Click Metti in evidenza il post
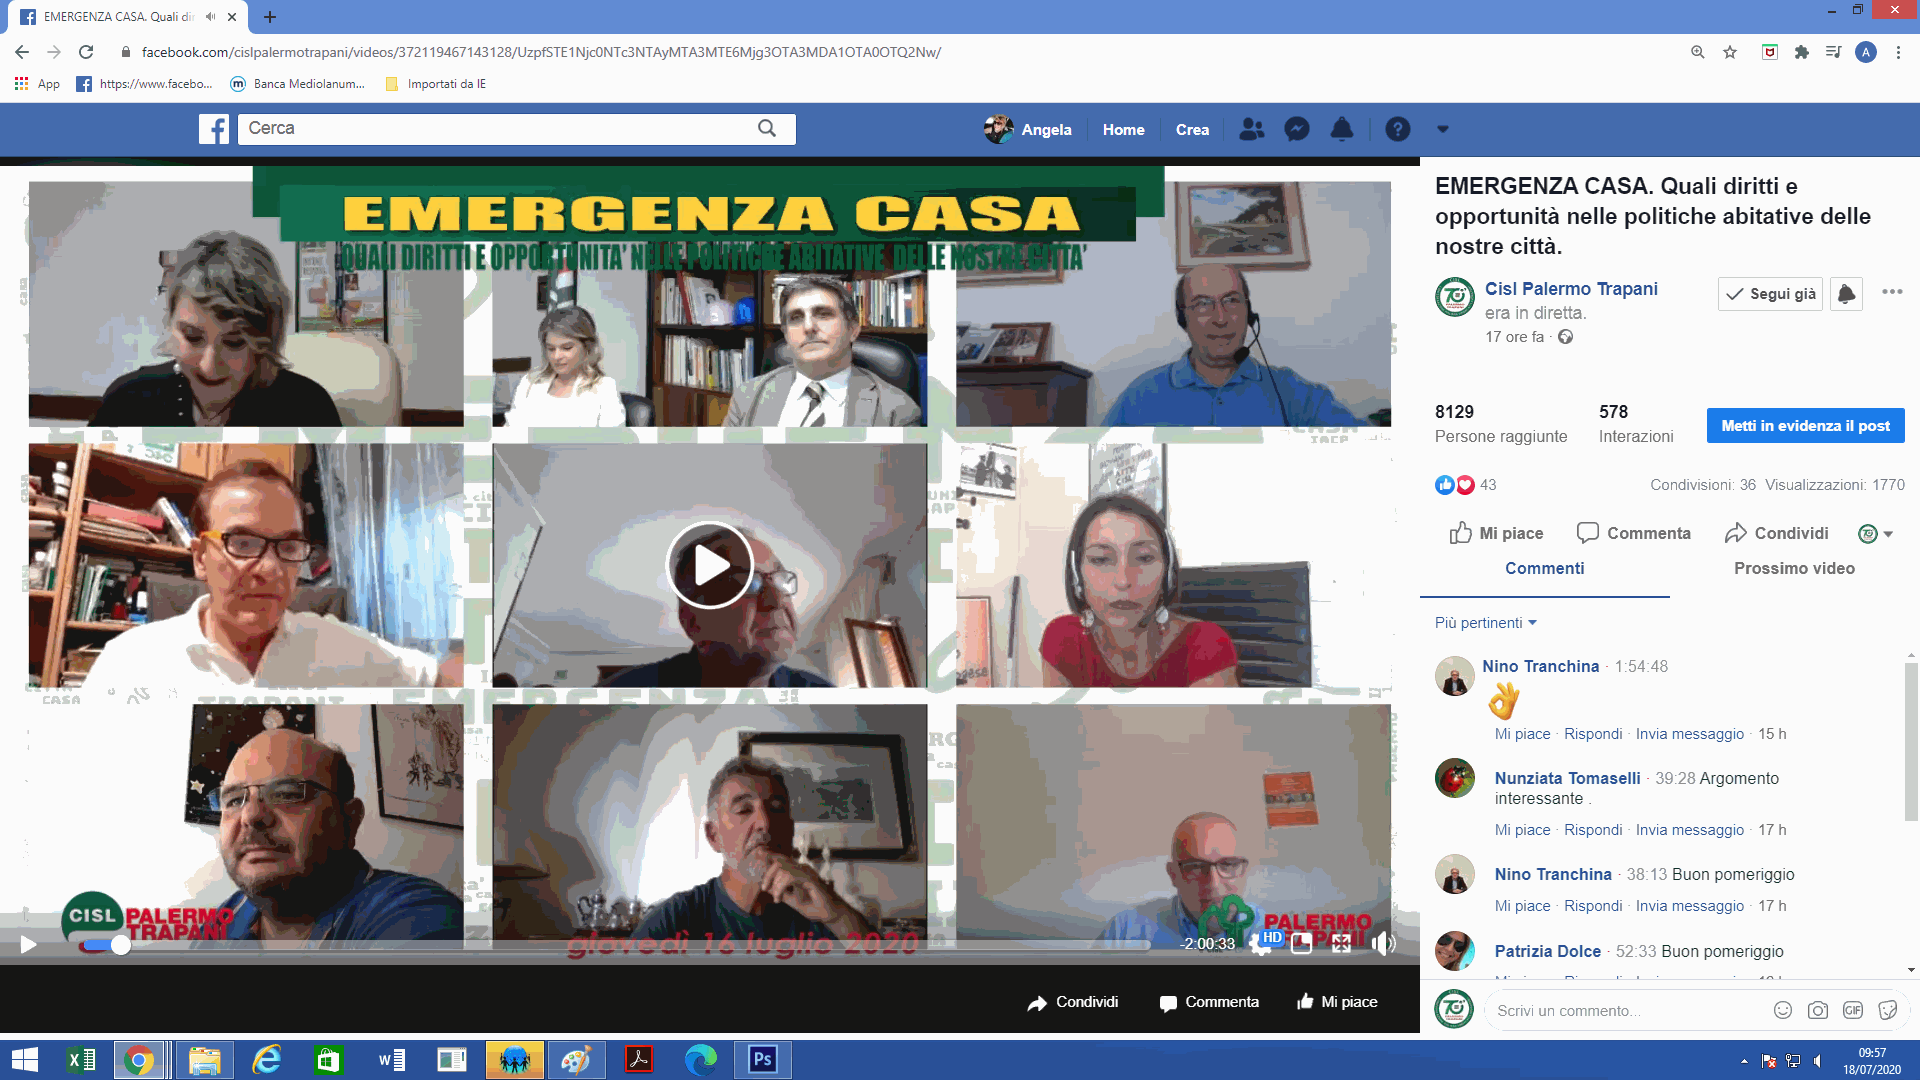Viewport: 1920px width, 1080px height. coord(1805,426)
